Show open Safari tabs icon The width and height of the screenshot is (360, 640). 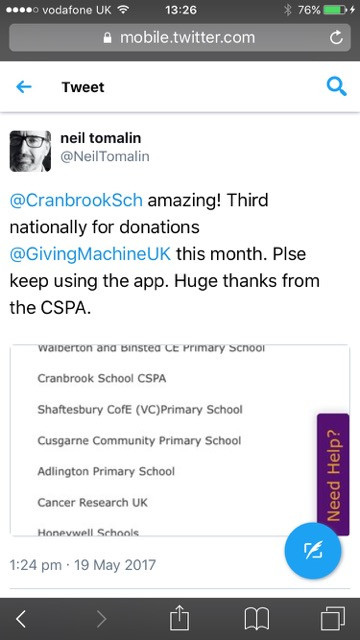click(333, 619)
